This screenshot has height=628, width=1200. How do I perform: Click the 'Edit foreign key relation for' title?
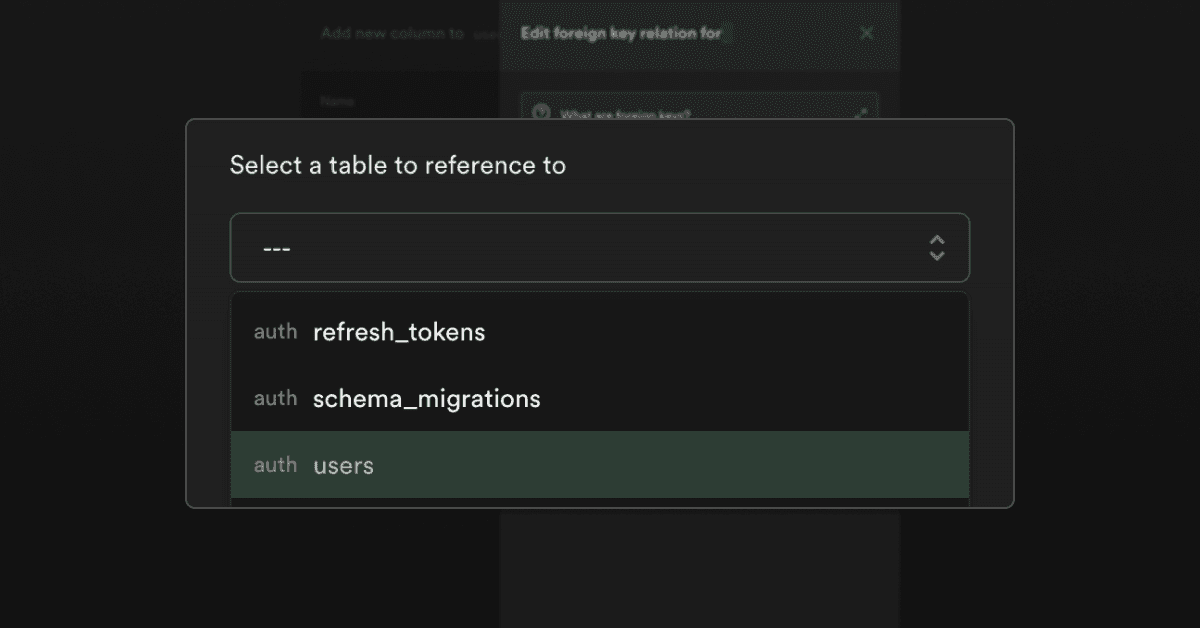[x=620, y=33]
